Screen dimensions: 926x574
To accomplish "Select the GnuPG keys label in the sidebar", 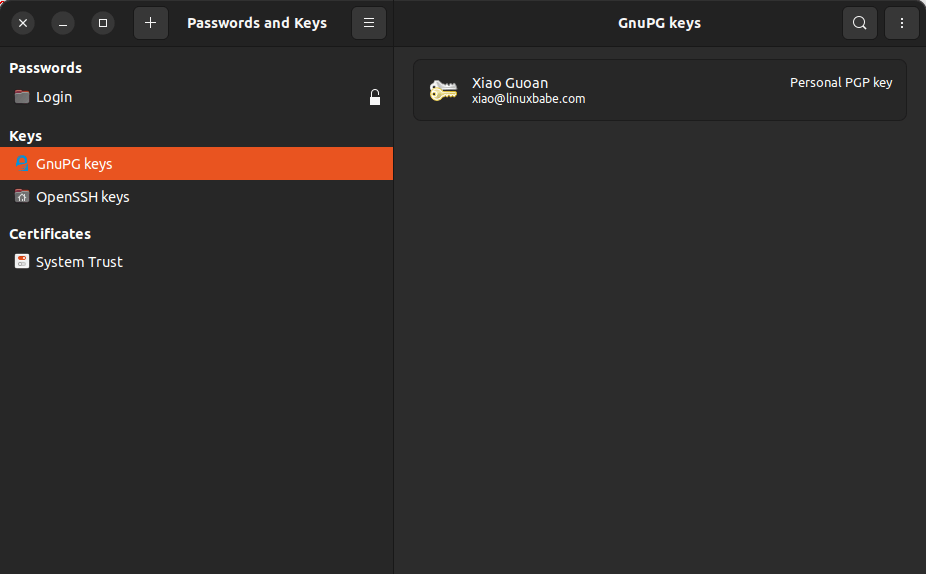I will 74,164.
